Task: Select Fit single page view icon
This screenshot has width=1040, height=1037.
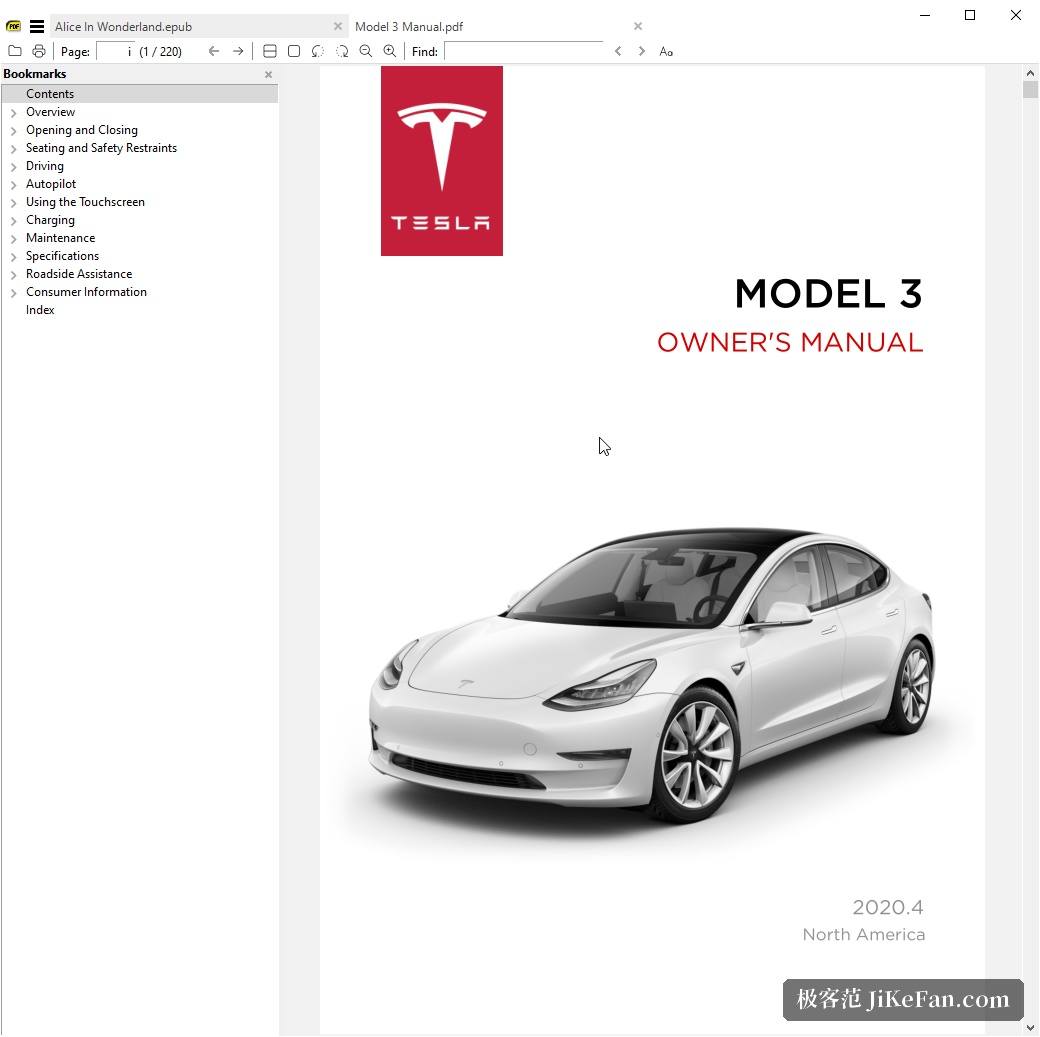Action: (294, 51)
